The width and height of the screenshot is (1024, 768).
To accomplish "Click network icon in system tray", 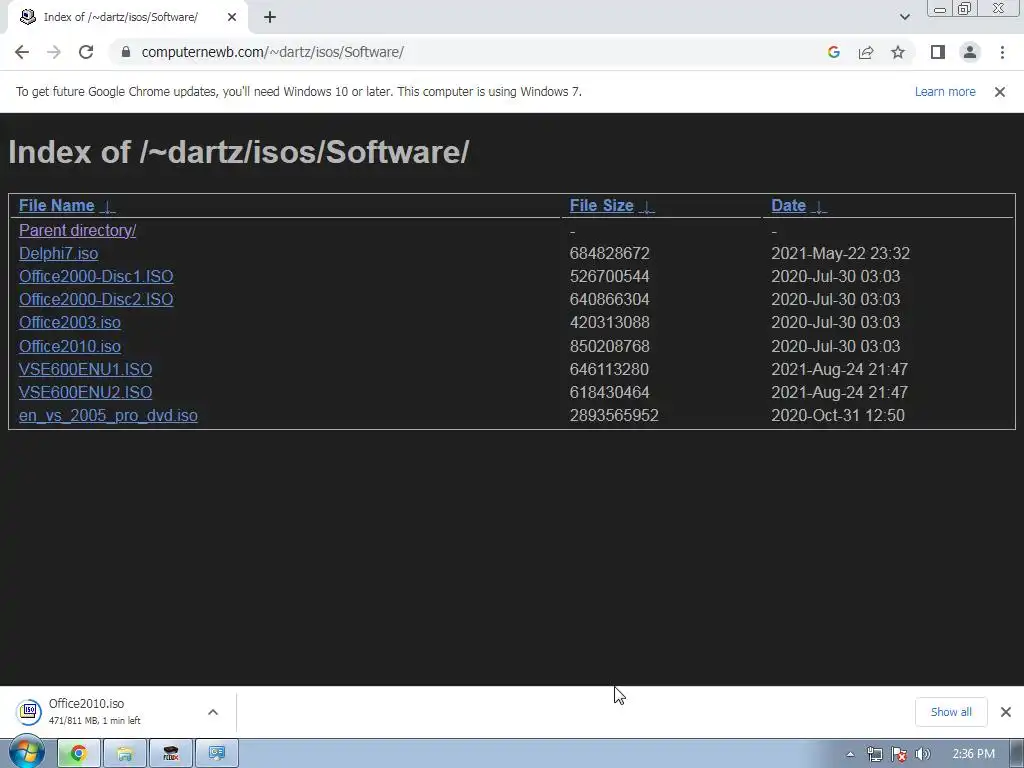I will click(874, 754).
